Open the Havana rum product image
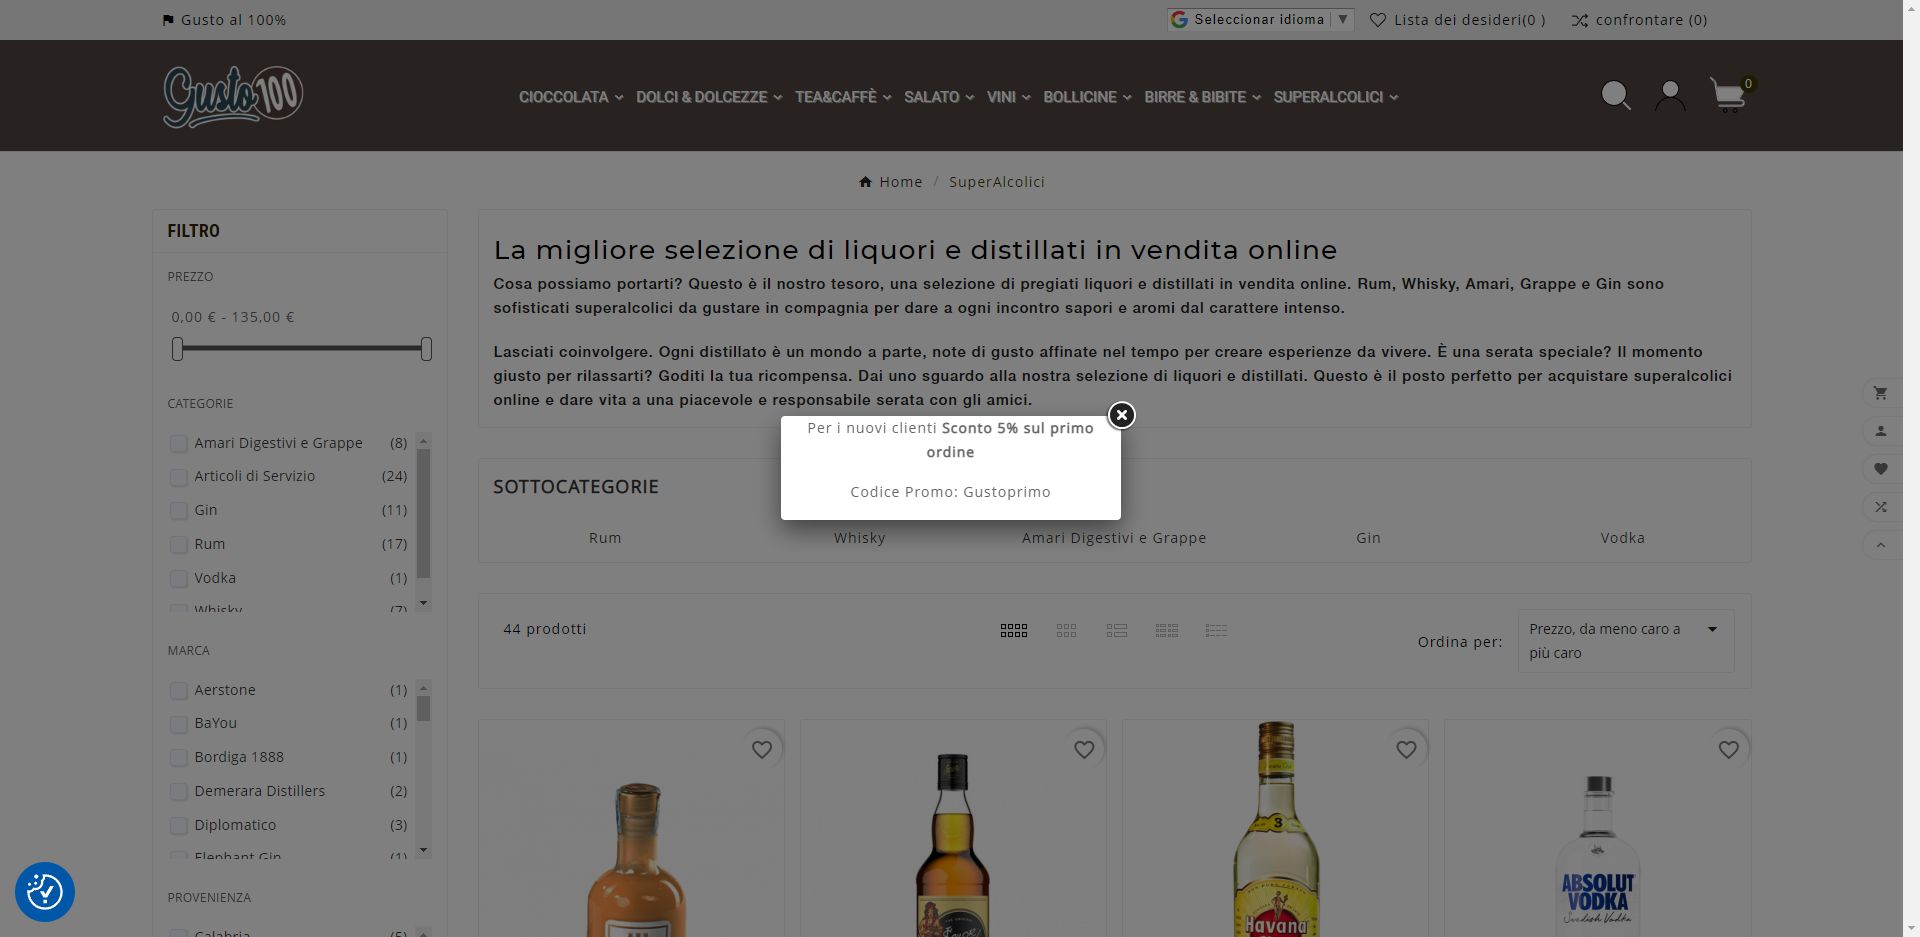 1275,829
